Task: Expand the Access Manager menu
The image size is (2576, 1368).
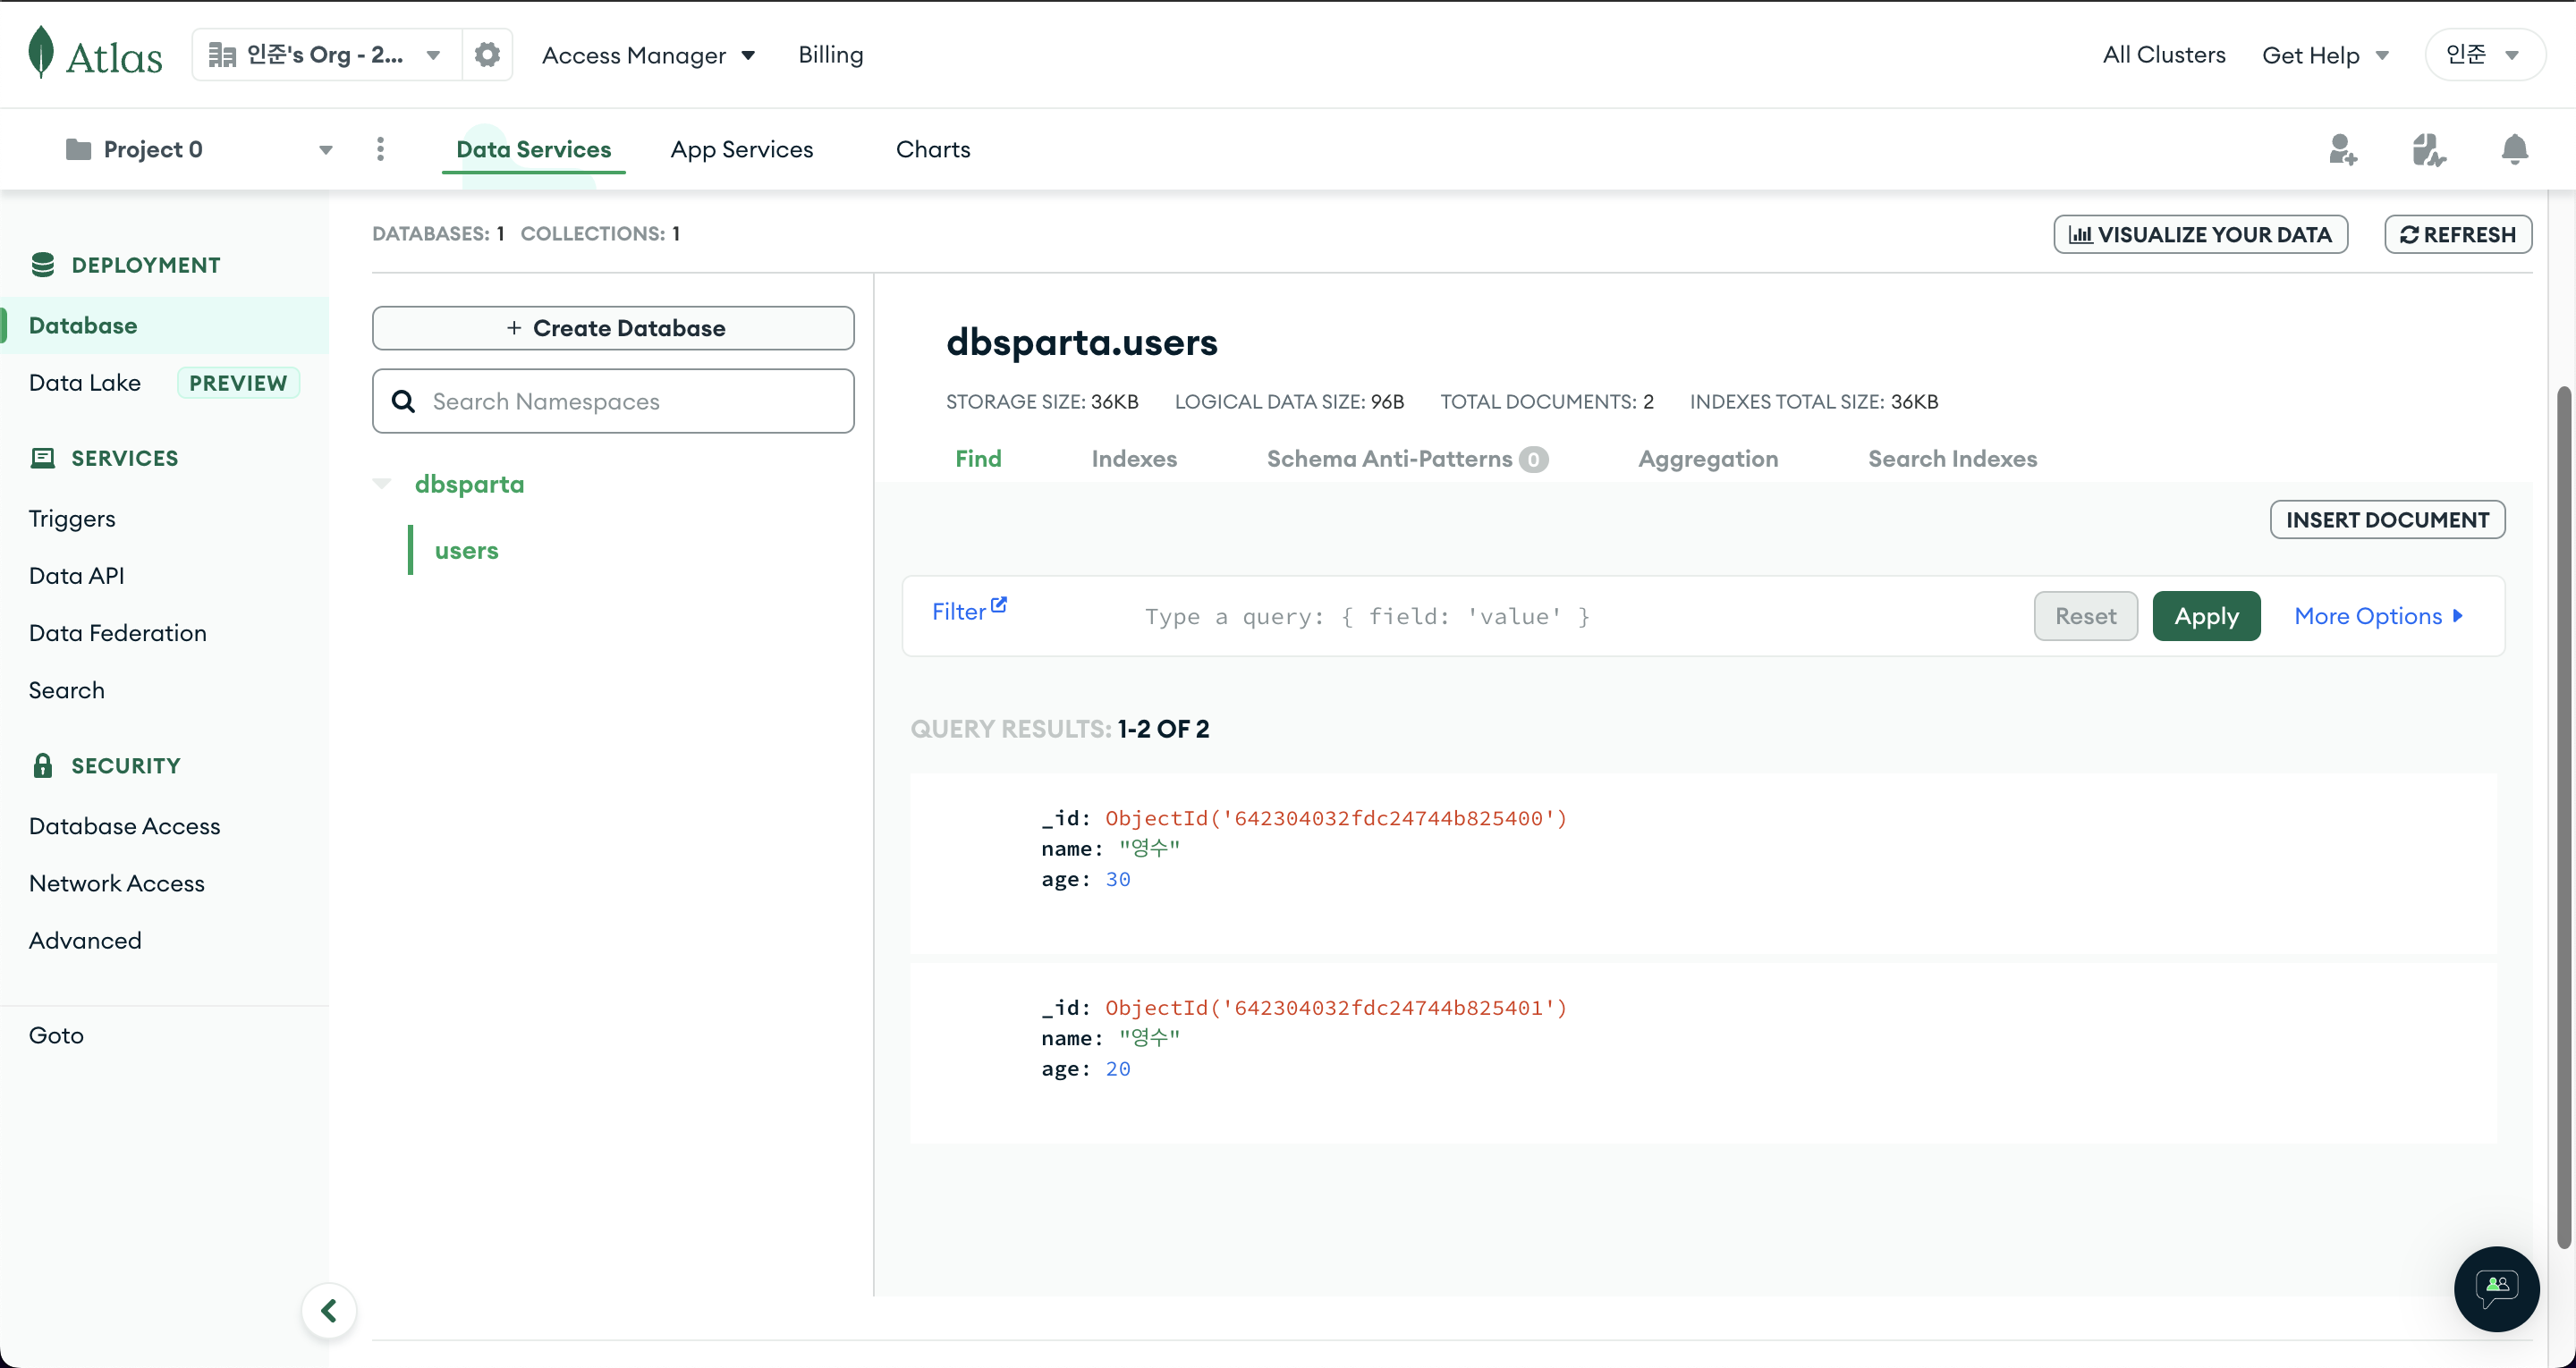Action: (x=648, y=55)
